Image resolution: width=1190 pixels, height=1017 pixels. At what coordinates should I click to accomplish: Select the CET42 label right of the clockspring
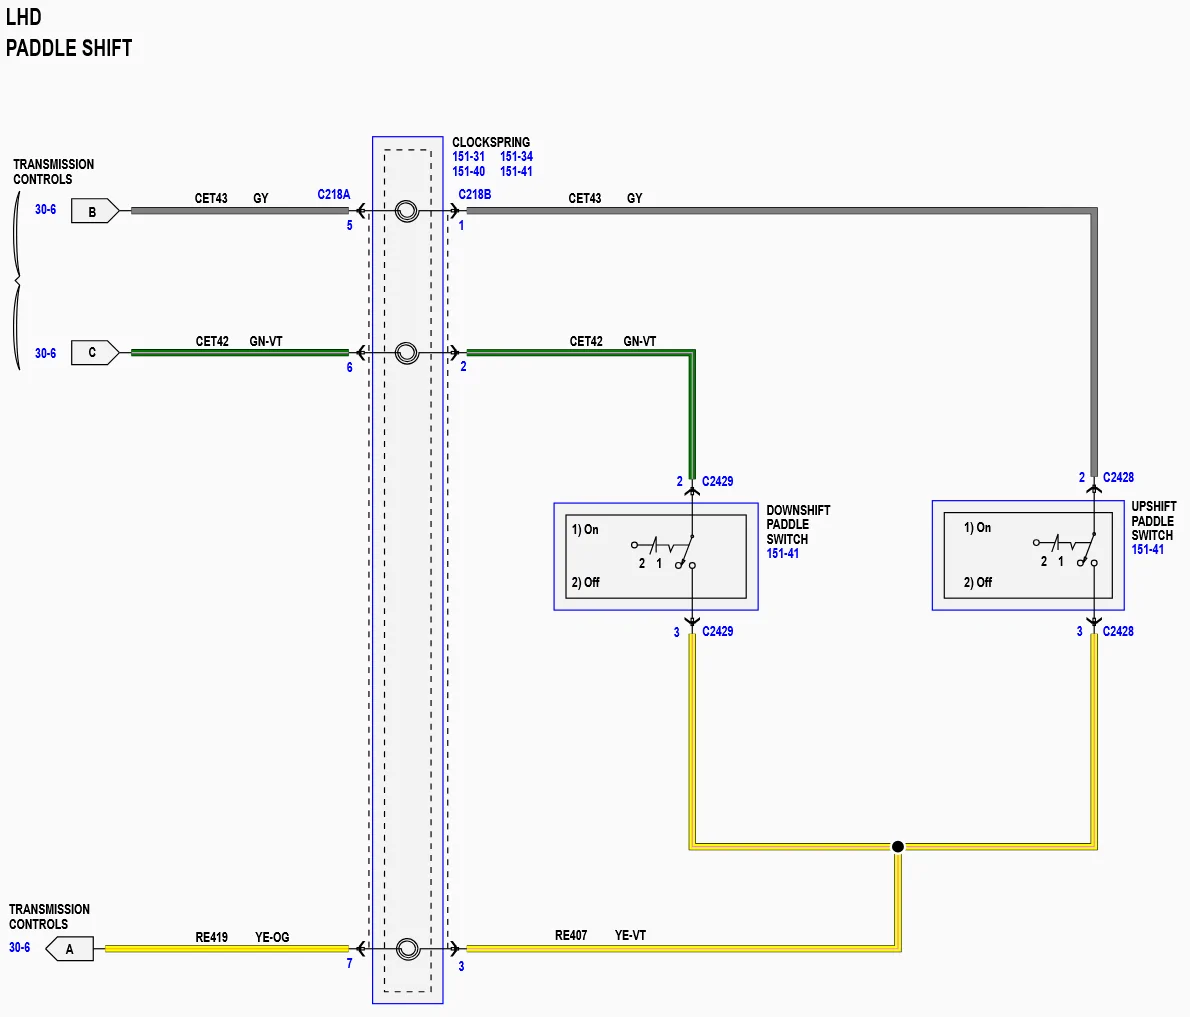coord(586,342)
